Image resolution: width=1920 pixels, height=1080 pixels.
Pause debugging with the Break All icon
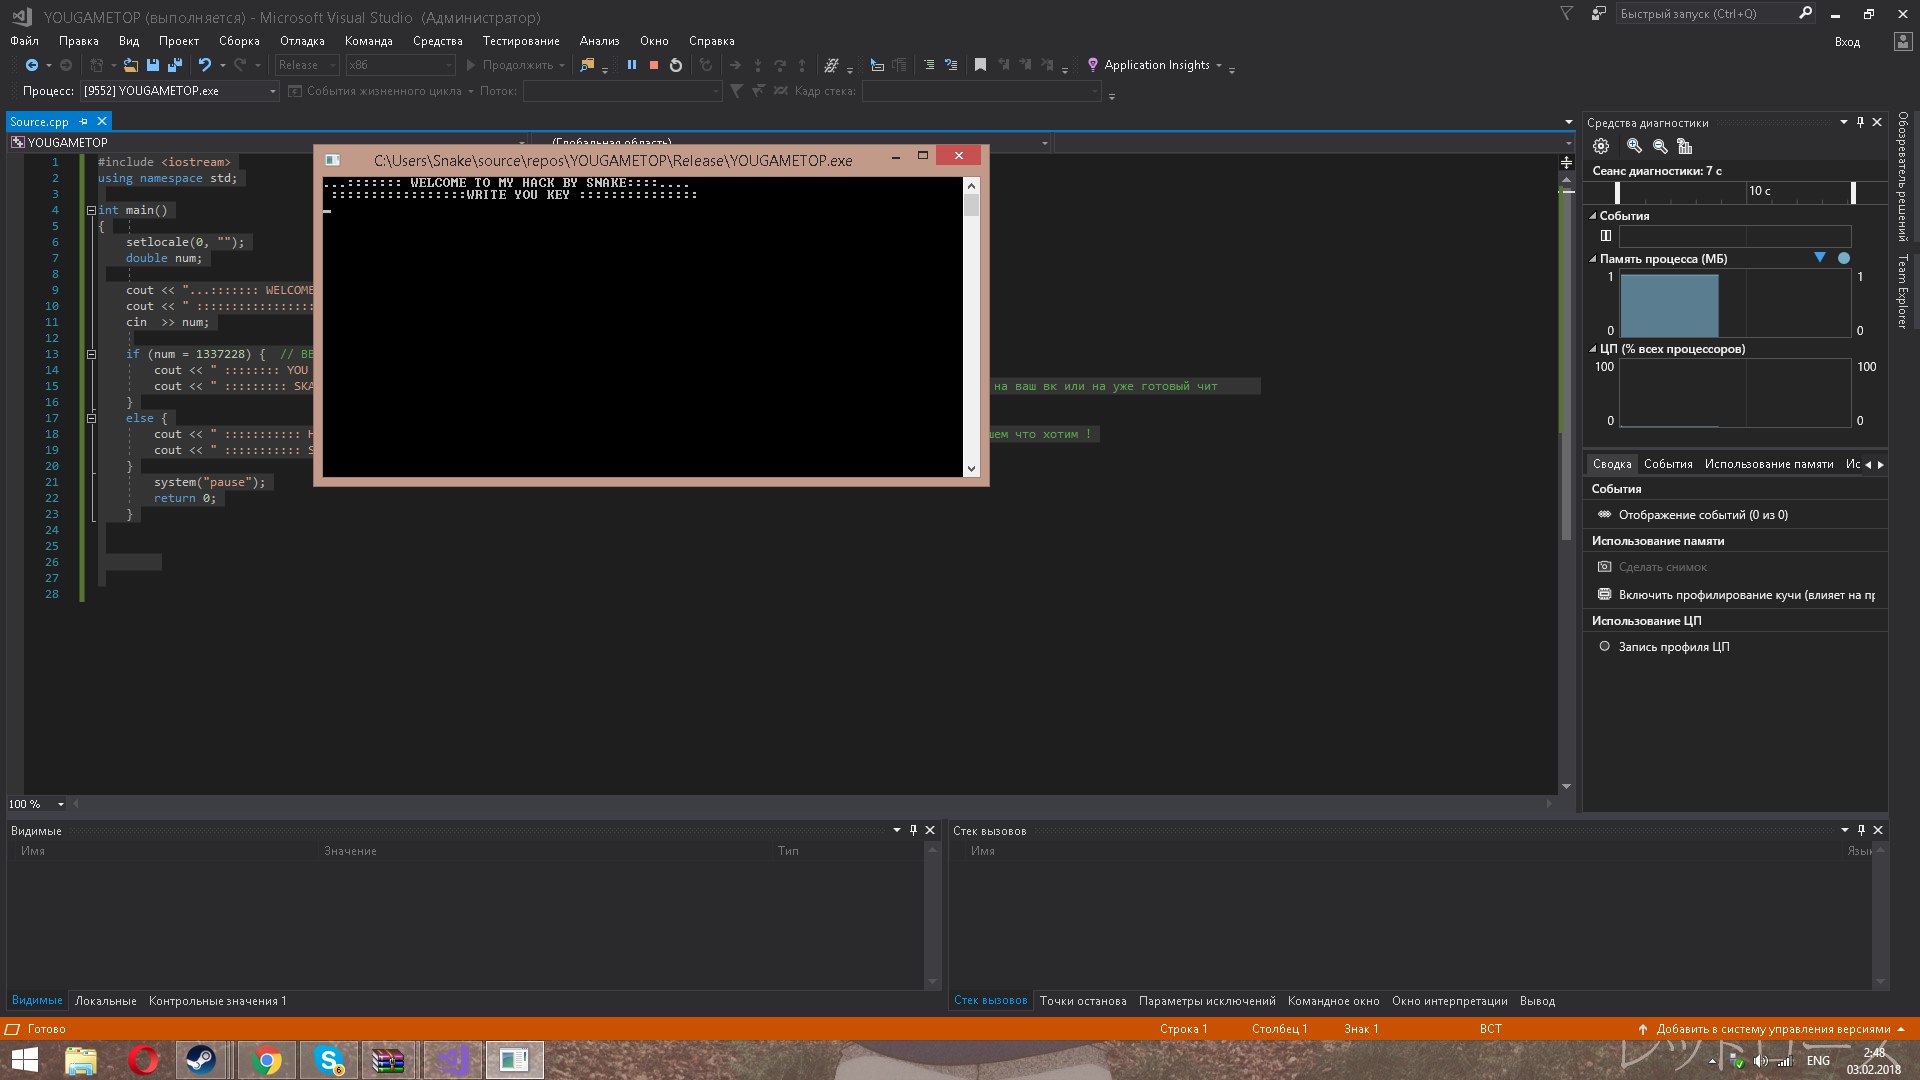(x=632, y=65)
